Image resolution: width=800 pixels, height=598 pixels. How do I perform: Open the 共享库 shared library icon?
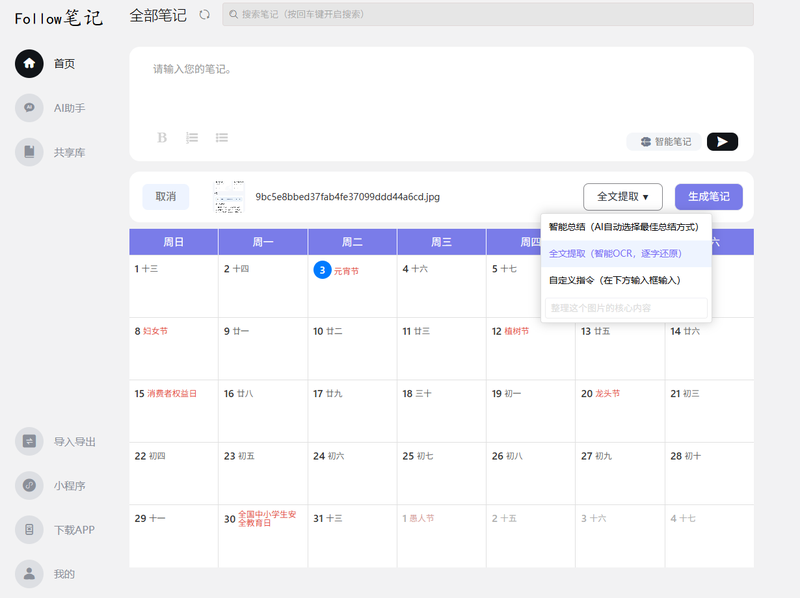29,152
